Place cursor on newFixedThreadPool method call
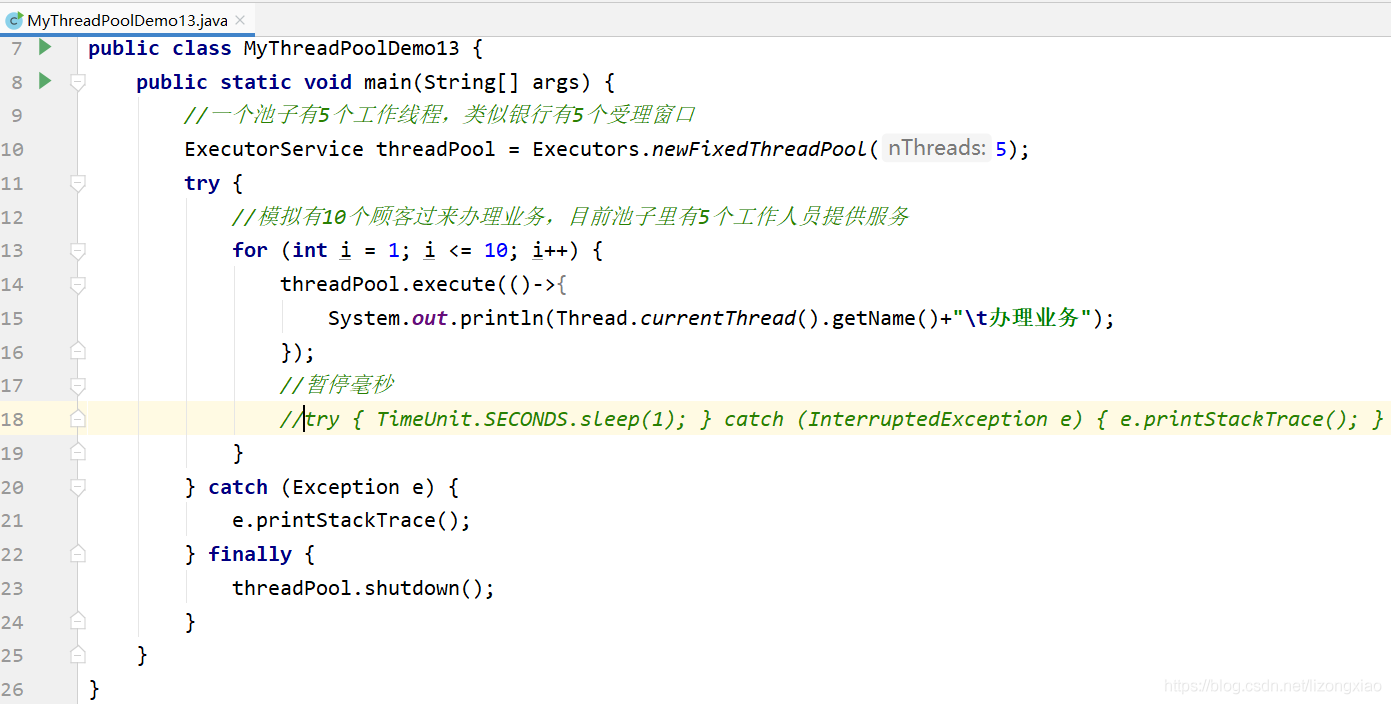Viewport: 1391px width, 704px height. (x=759, y=149)
